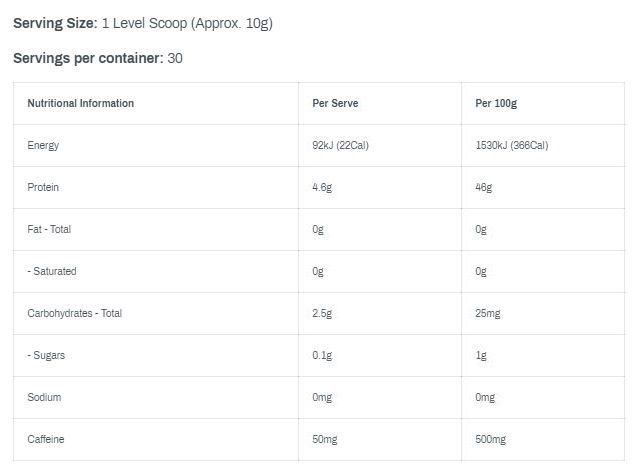Click the Saturated row label

click(x=52, y=271)
